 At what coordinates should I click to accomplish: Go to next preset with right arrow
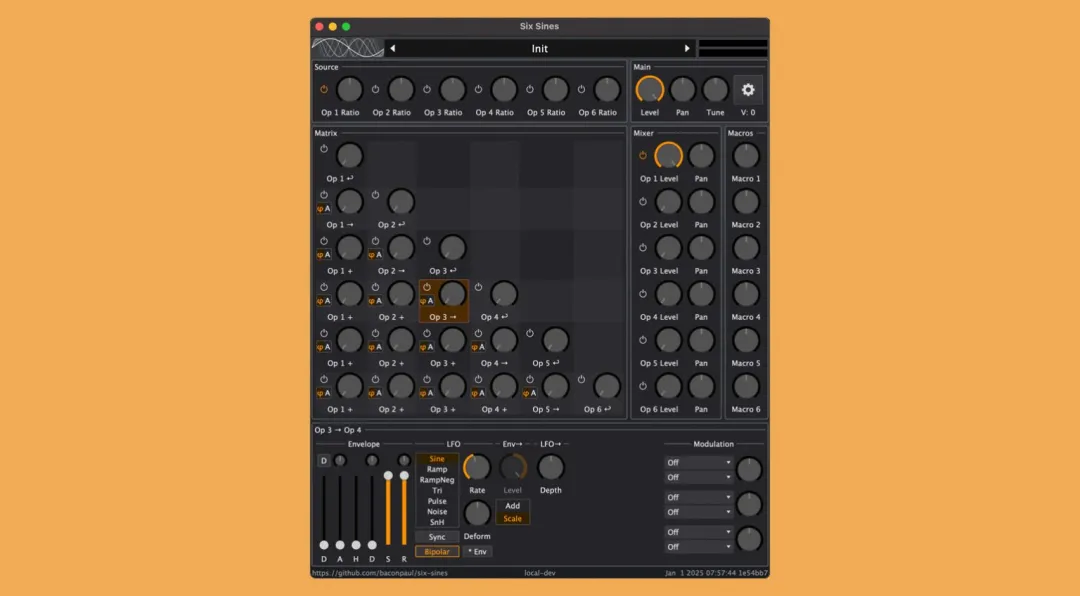687,48
